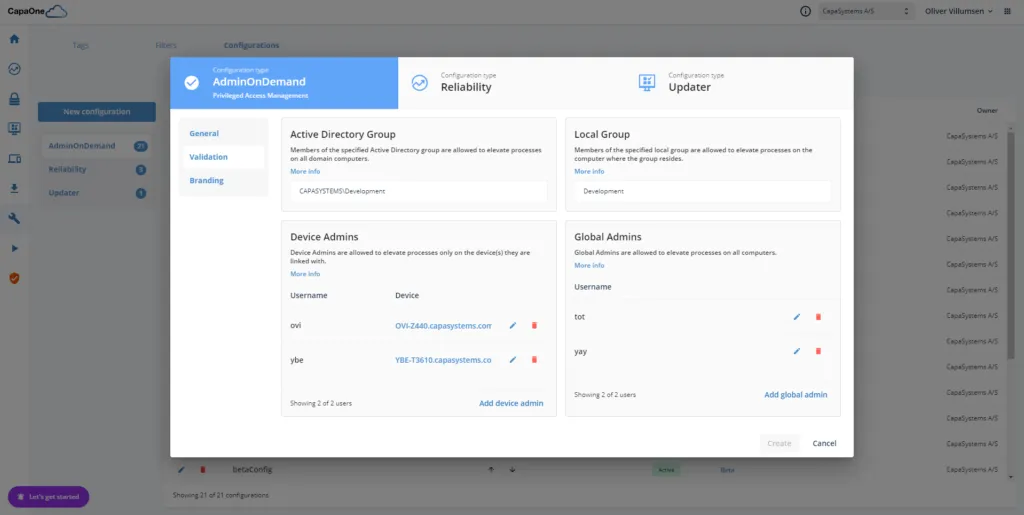Open the Home icon in sidebar

click(14, 39)
